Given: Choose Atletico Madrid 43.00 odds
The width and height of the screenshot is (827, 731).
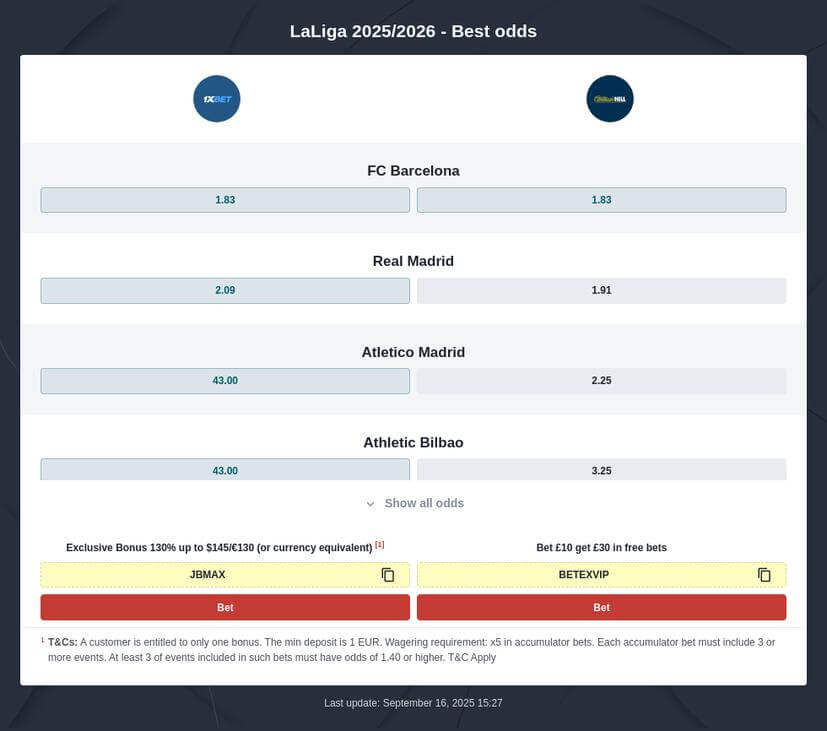Looking at the screenshot, I should pos(225,381).
